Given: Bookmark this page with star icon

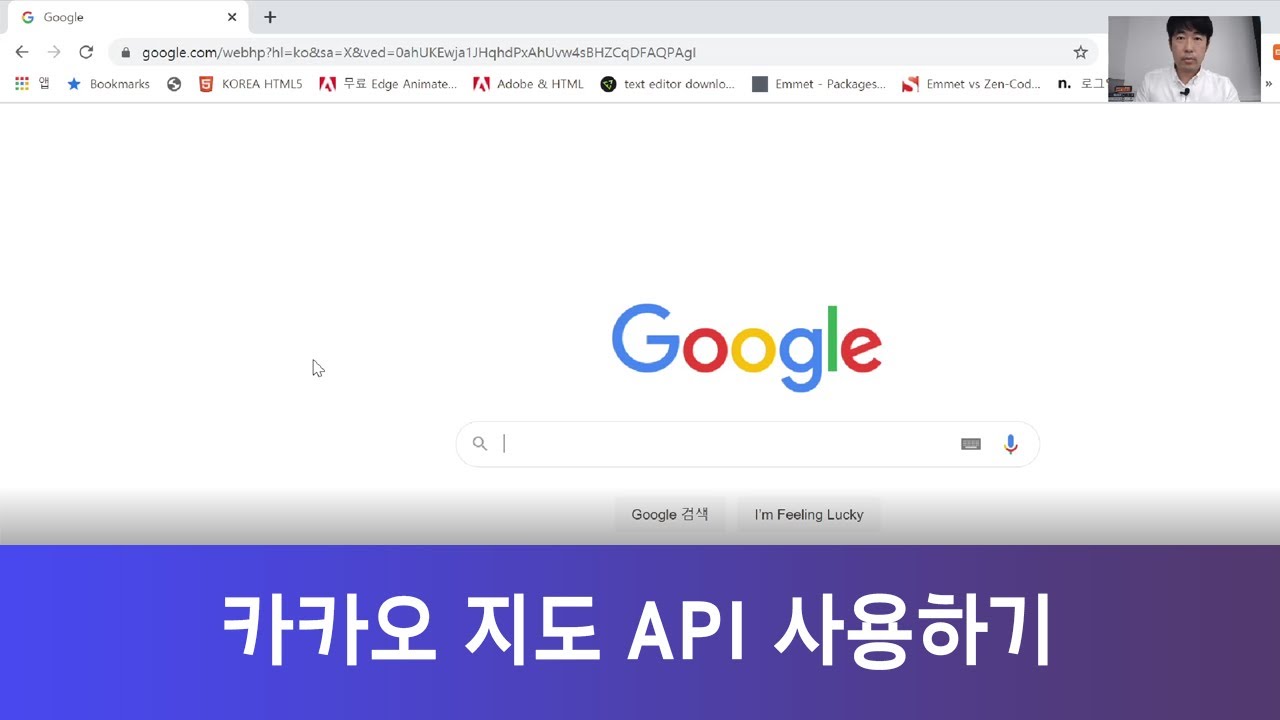Looking at the screenshot, I should click(1080, 52).
